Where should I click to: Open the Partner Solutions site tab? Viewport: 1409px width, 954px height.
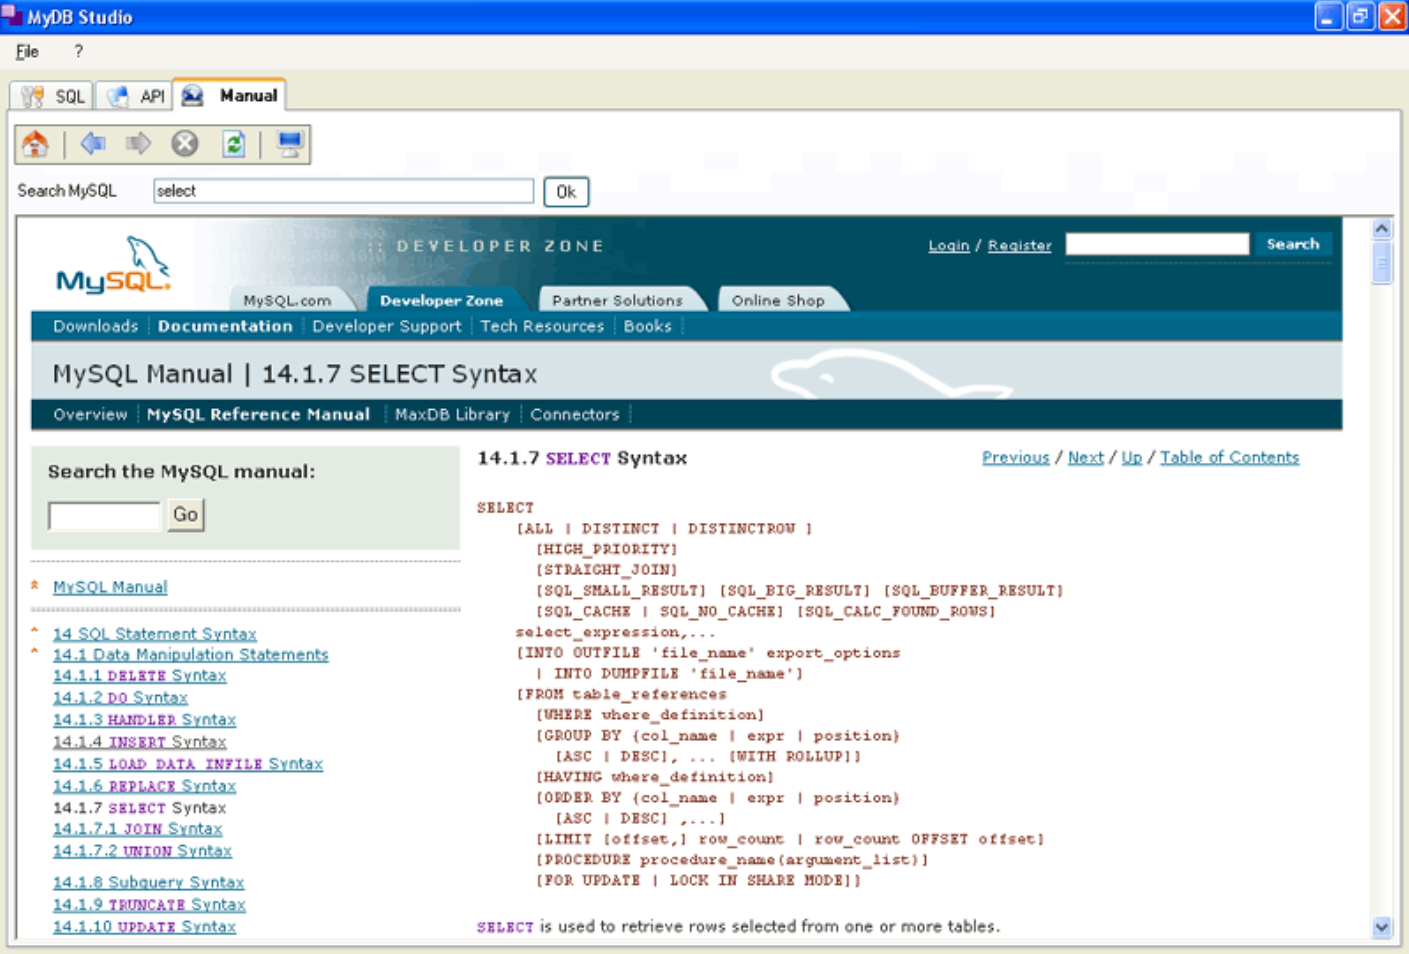click(x=617, y=300)
